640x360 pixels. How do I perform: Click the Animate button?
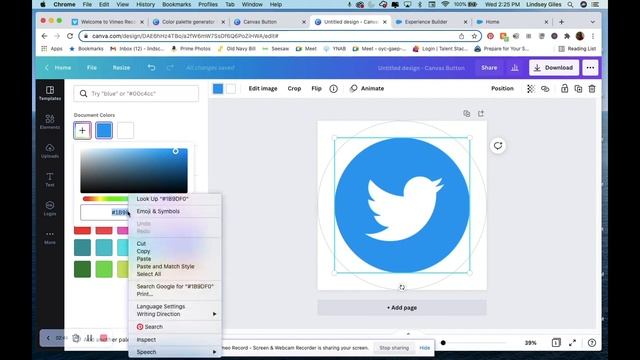[x=367, y=89]
